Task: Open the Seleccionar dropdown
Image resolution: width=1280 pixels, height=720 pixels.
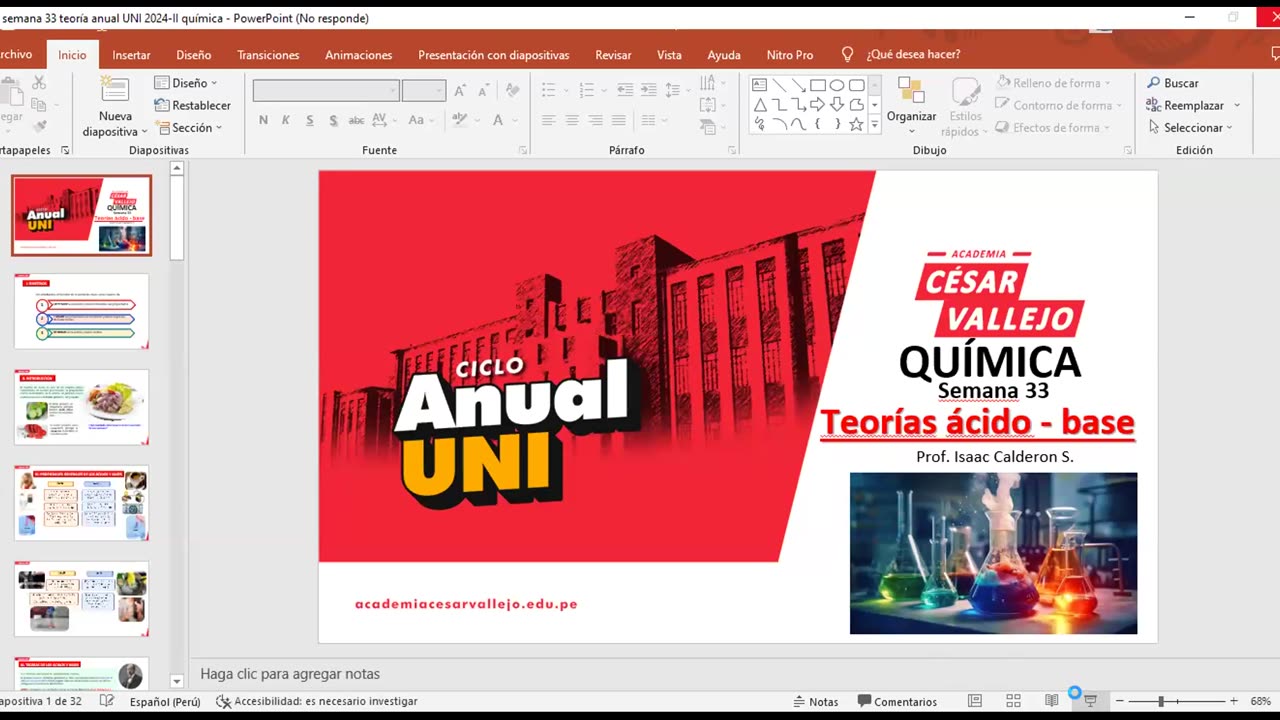Action: (1190, 128)
